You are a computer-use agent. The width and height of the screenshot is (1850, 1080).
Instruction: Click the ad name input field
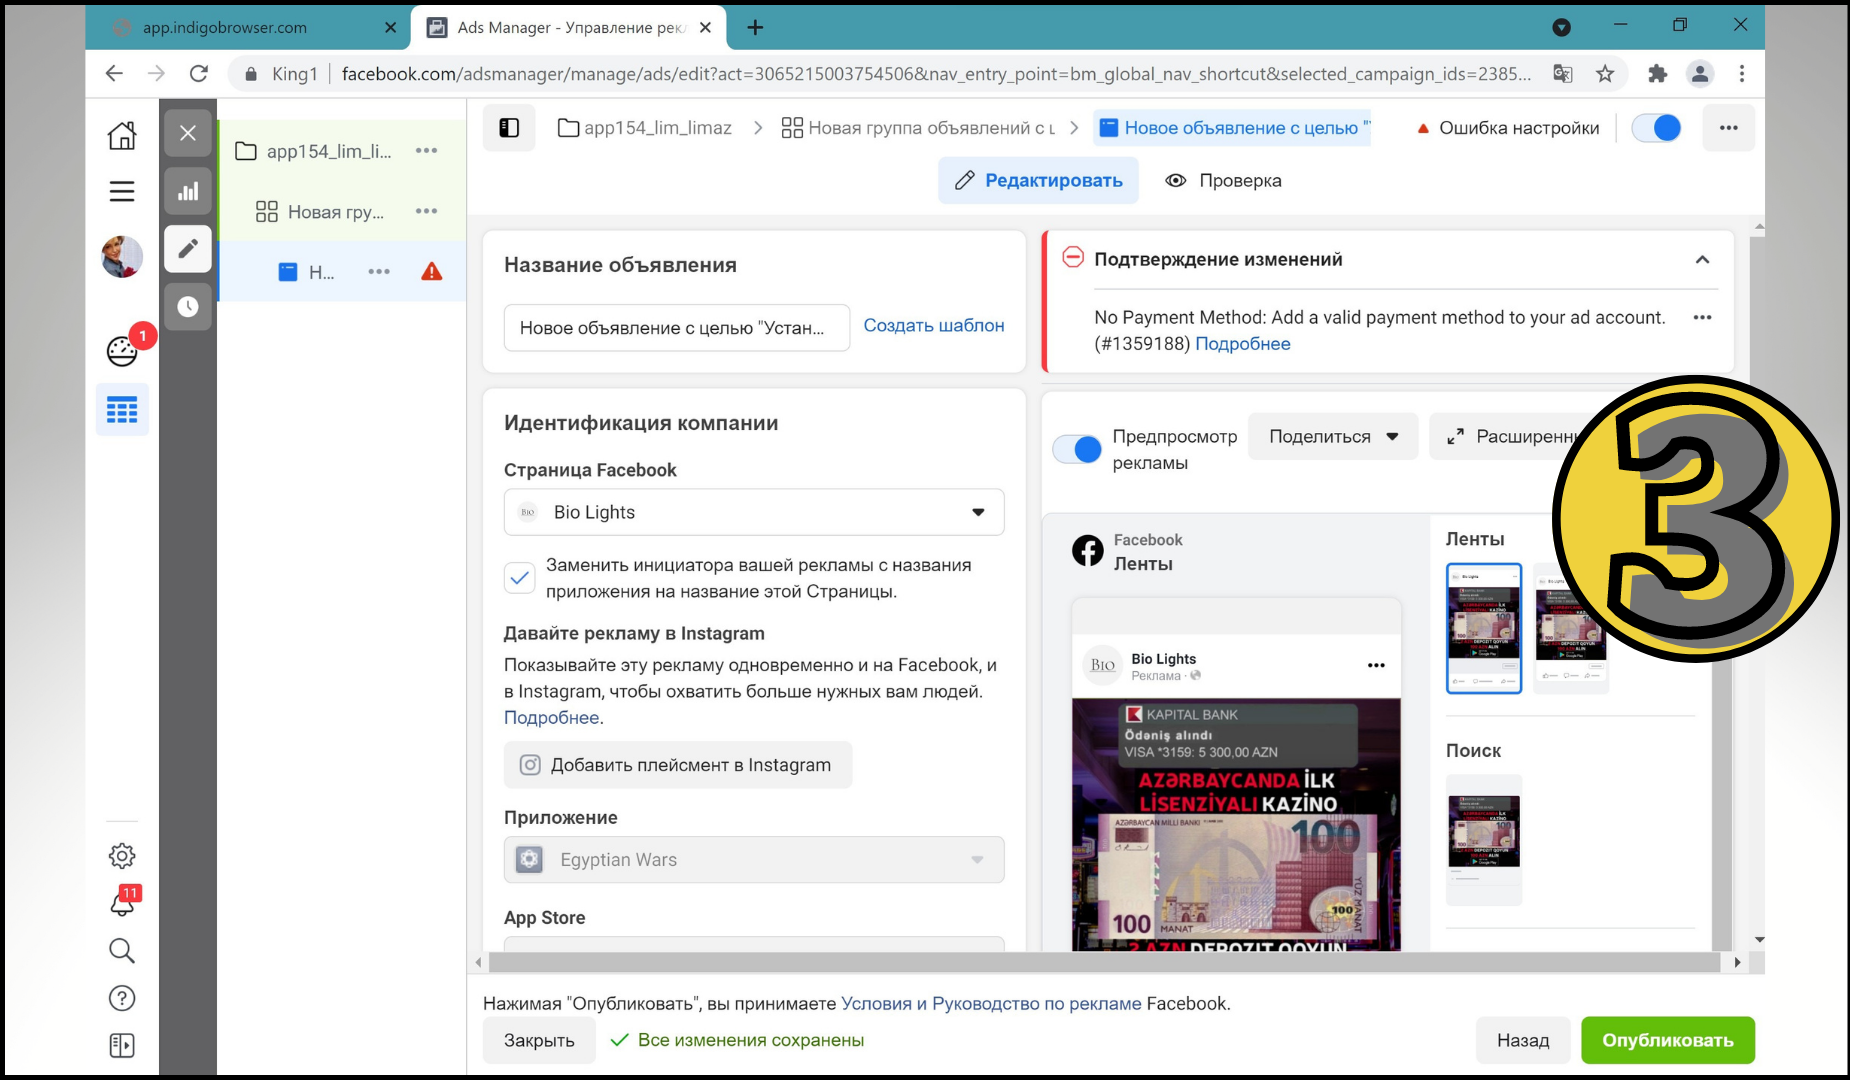[677, 328]
